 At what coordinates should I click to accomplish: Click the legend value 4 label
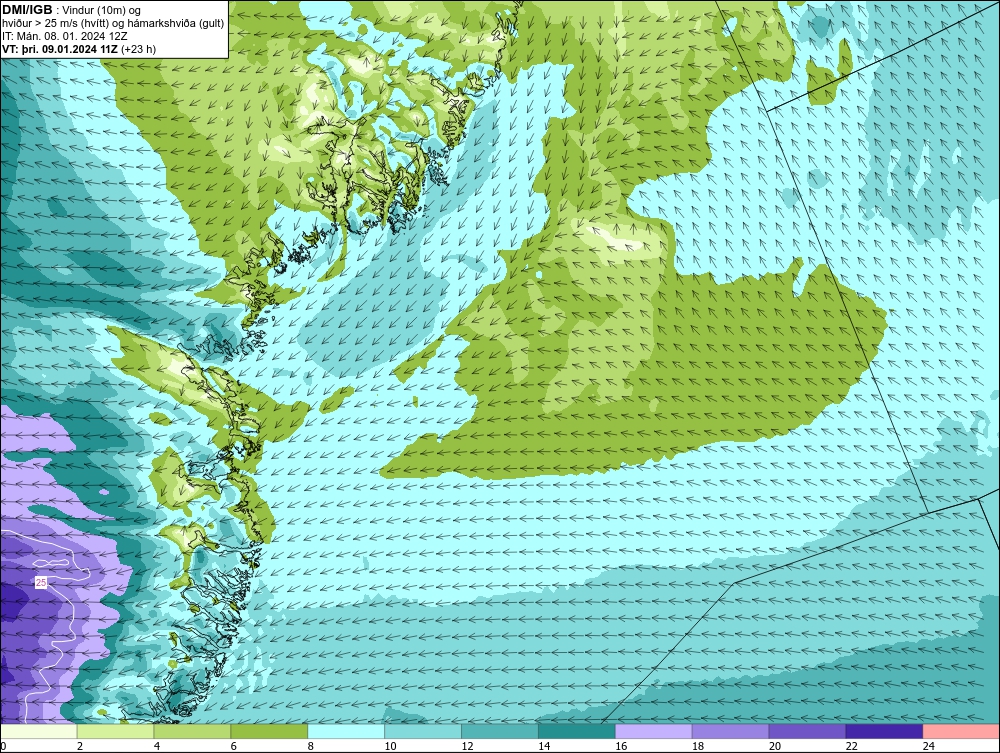157,746
